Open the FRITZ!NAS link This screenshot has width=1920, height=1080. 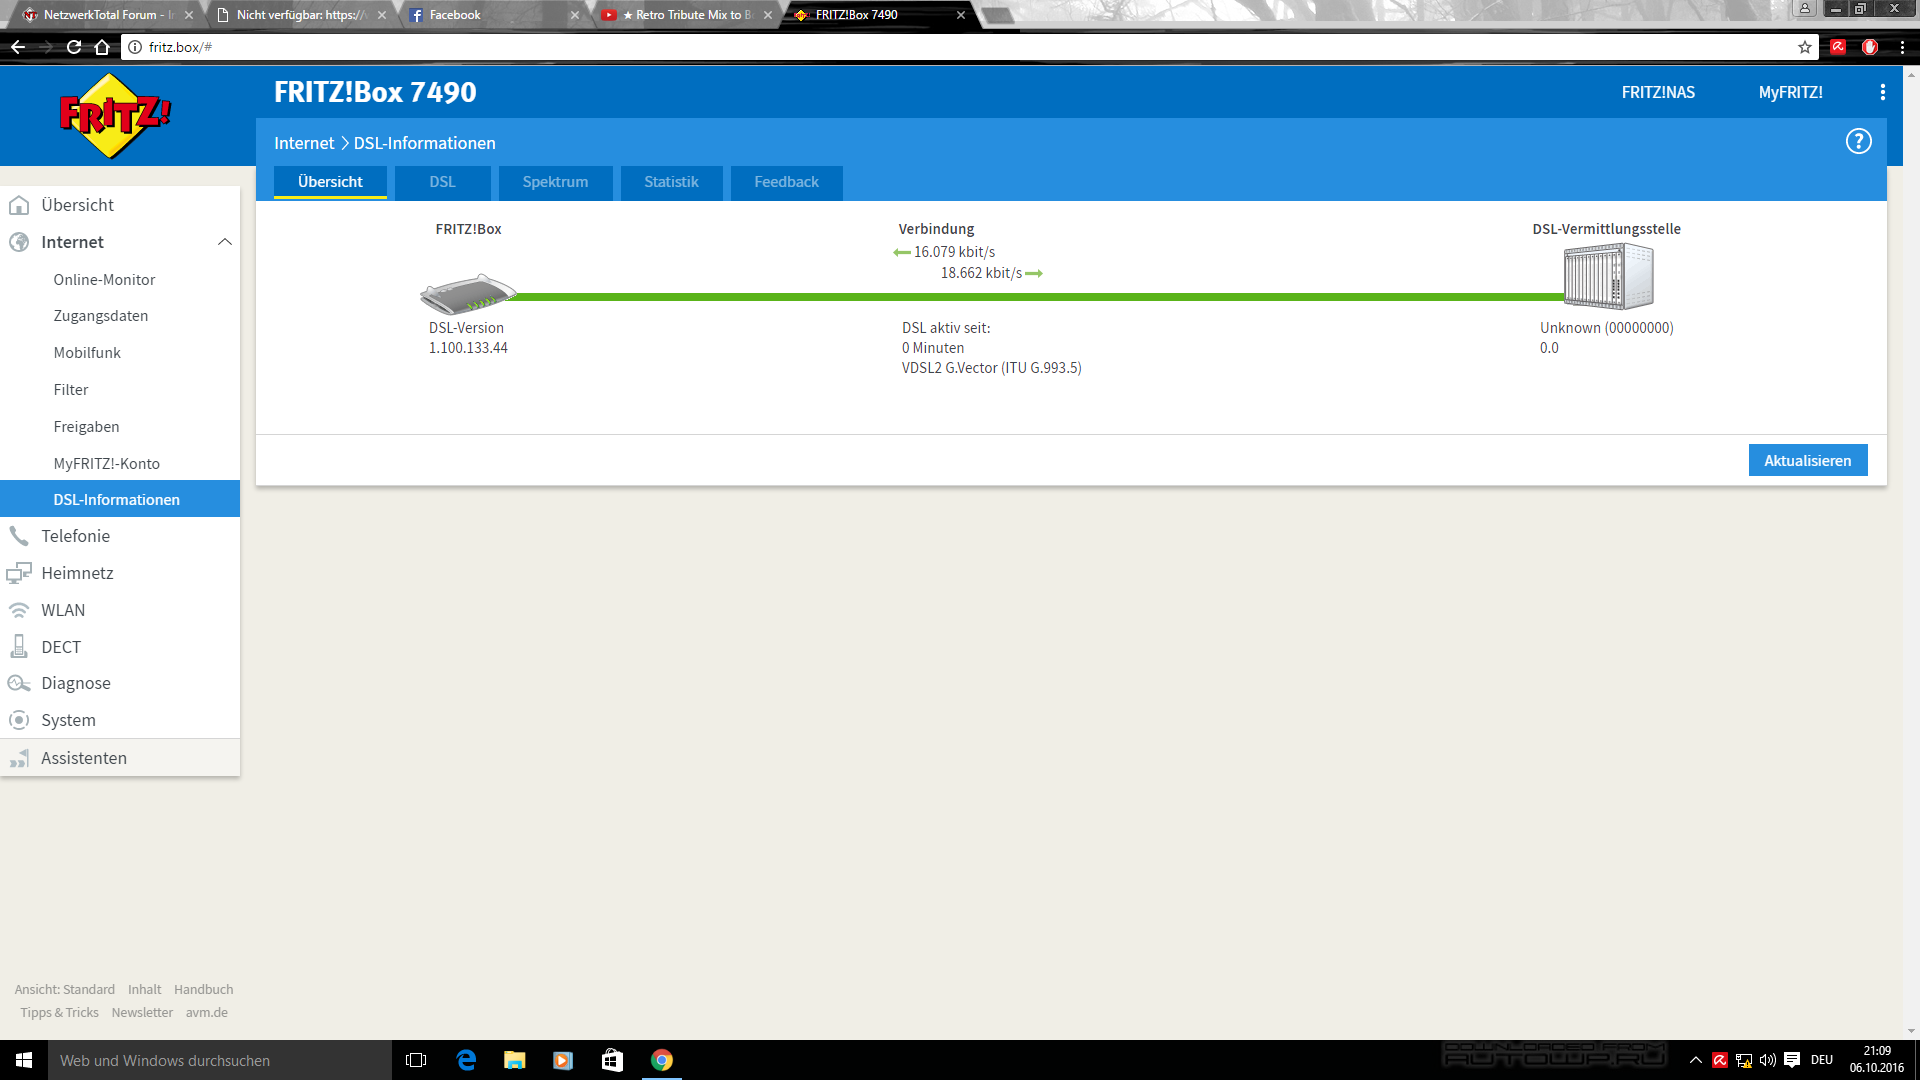pos(1658,92)
